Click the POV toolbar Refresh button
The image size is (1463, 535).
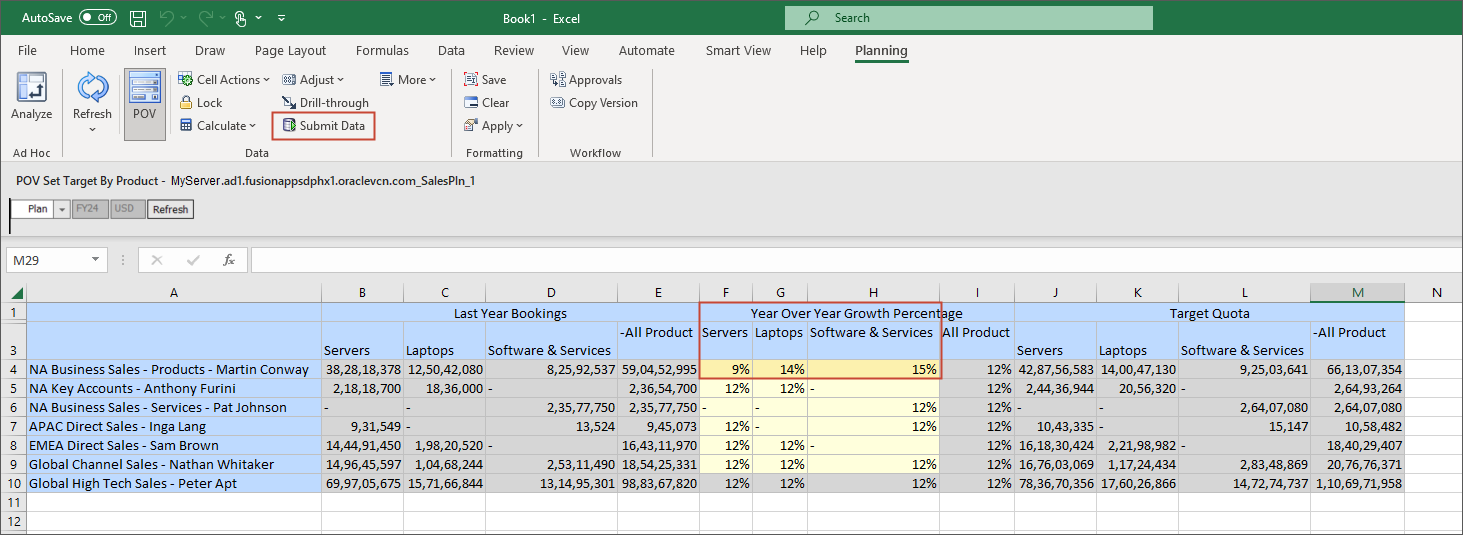coord(170,209)
